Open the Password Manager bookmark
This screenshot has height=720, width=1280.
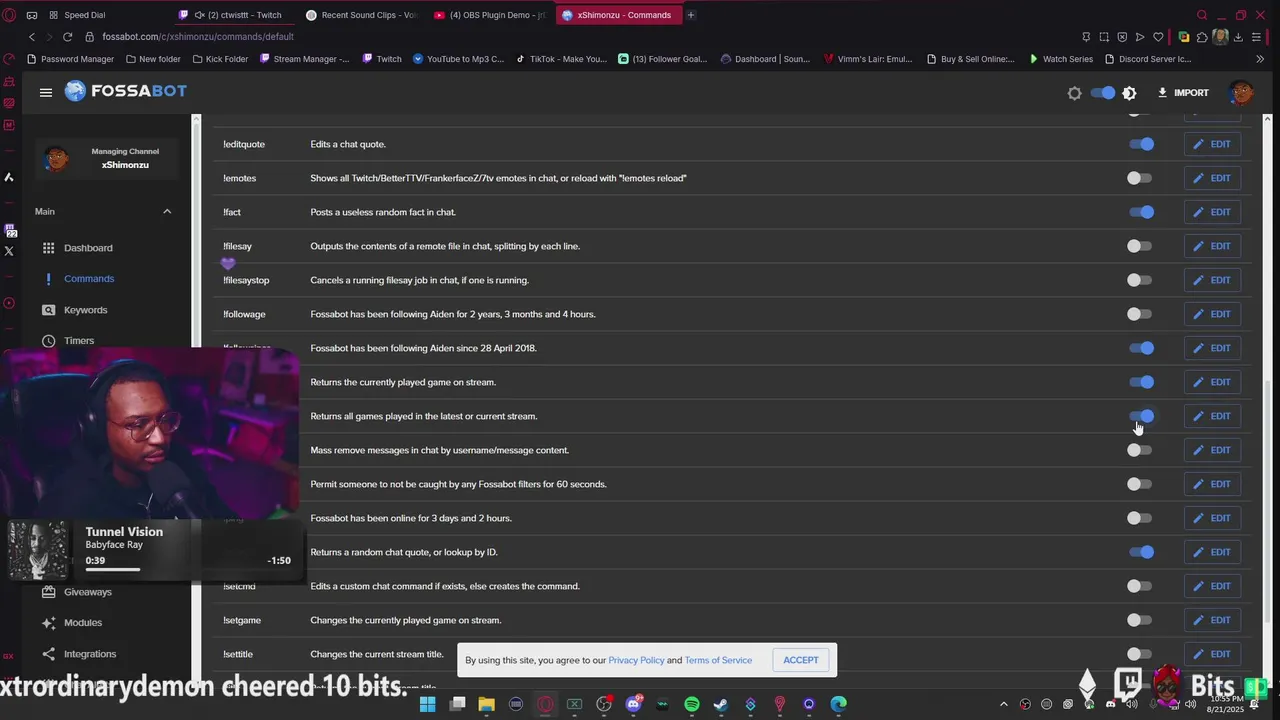[70, 59]
